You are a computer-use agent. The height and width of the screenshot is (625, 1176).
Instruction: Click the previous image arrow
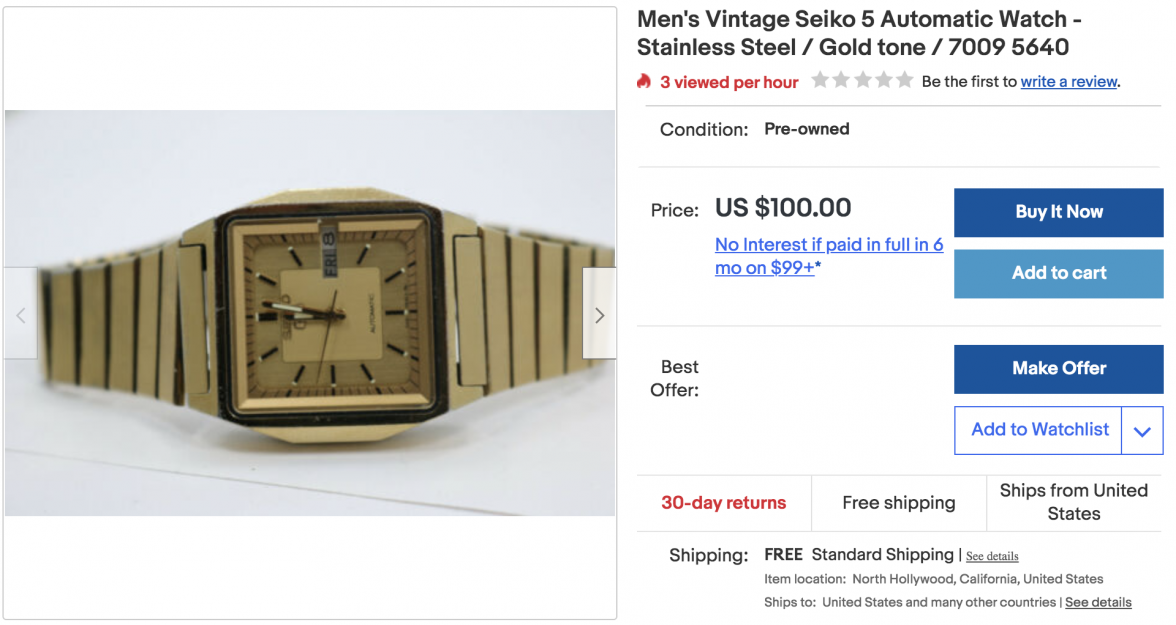(20, 315)
